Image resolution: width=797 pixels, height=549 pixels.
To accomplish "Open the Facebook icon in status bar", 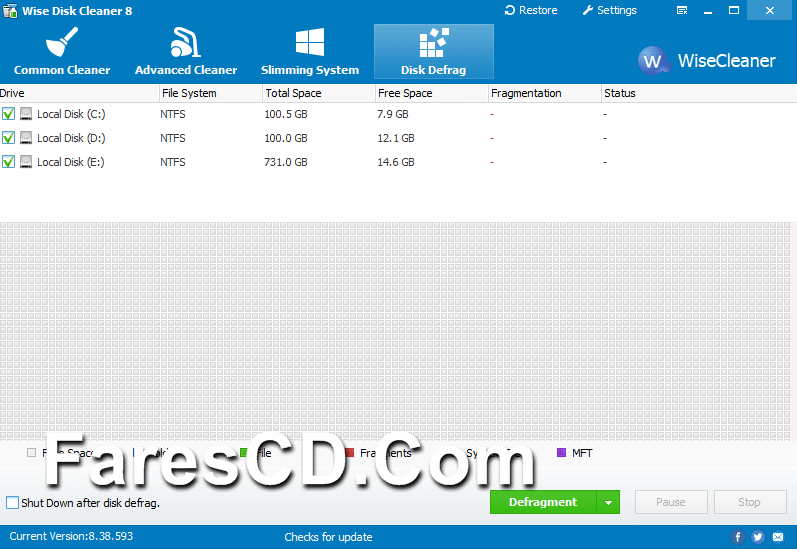I will (738, 537).
